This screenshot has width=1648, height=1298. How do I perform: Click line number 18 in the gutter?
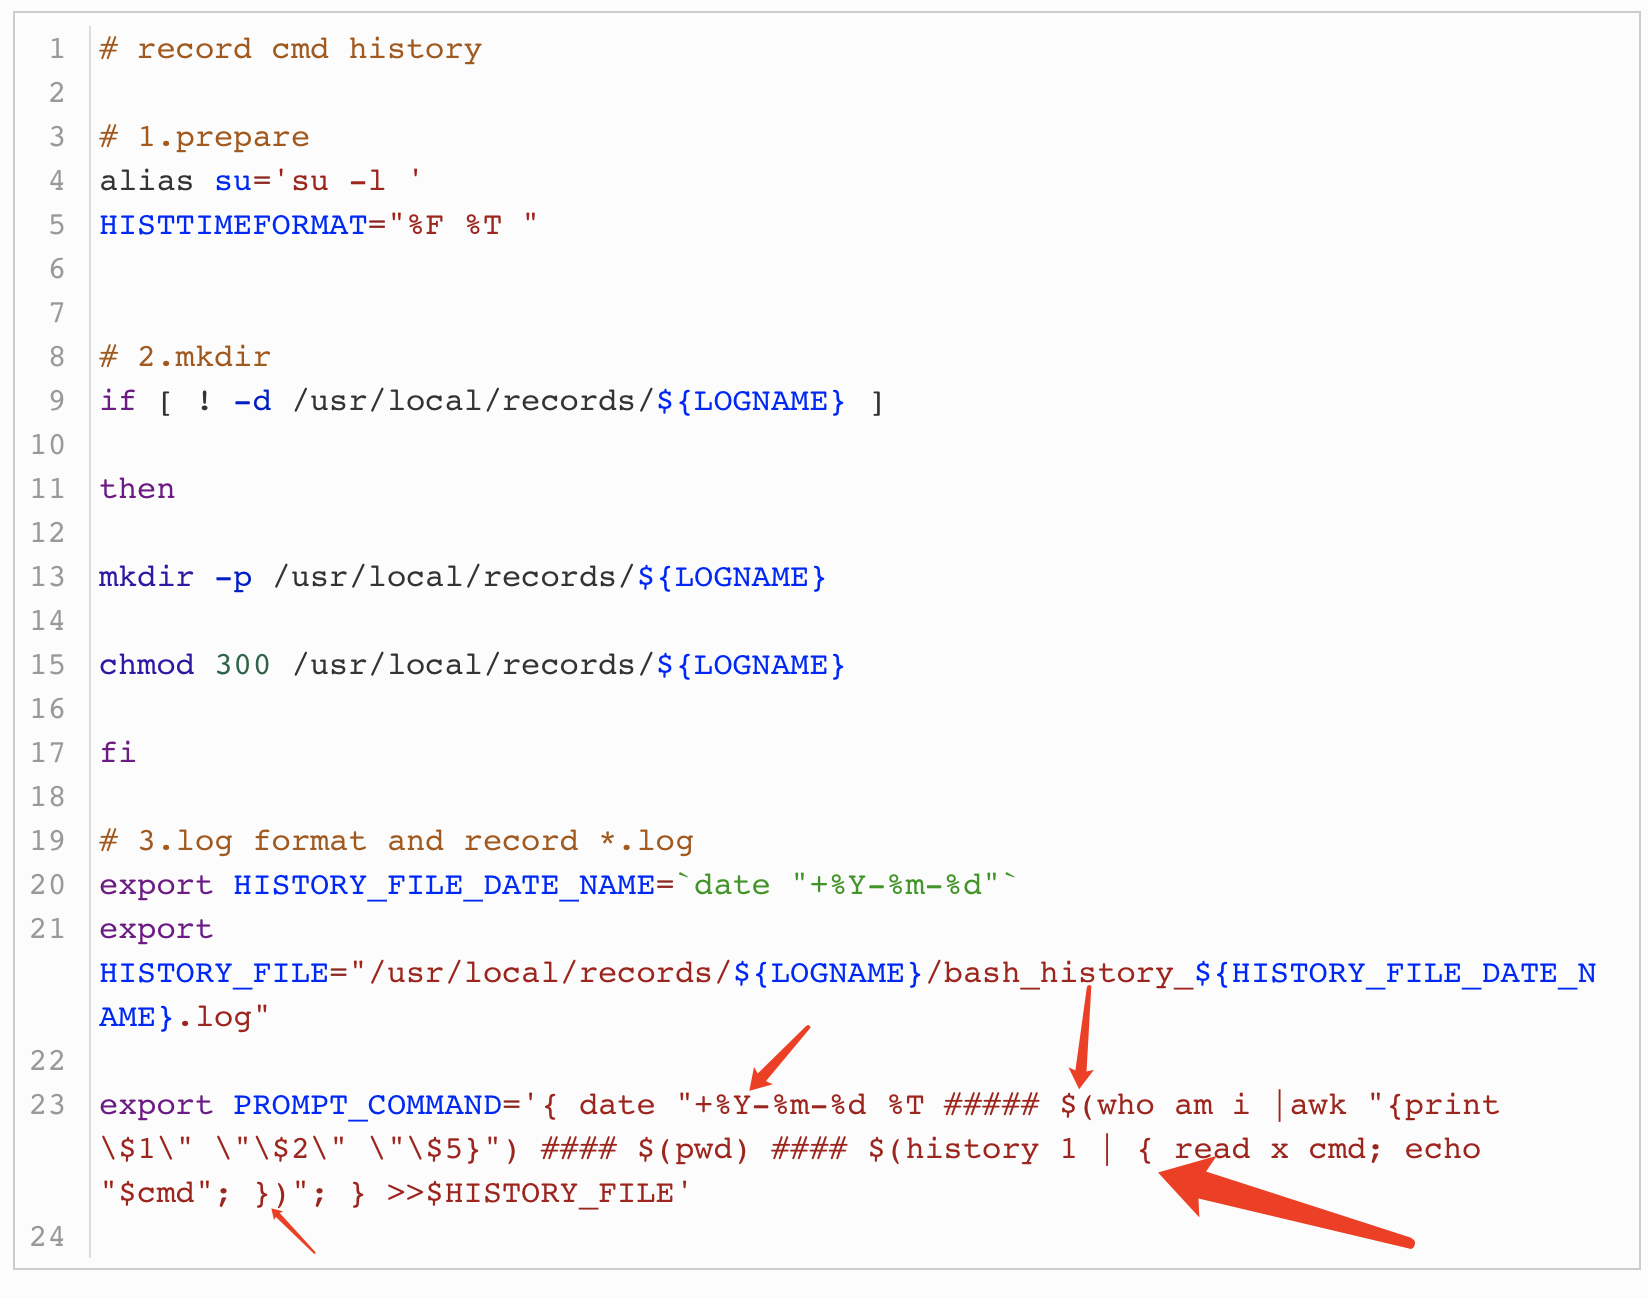(47, 797)
